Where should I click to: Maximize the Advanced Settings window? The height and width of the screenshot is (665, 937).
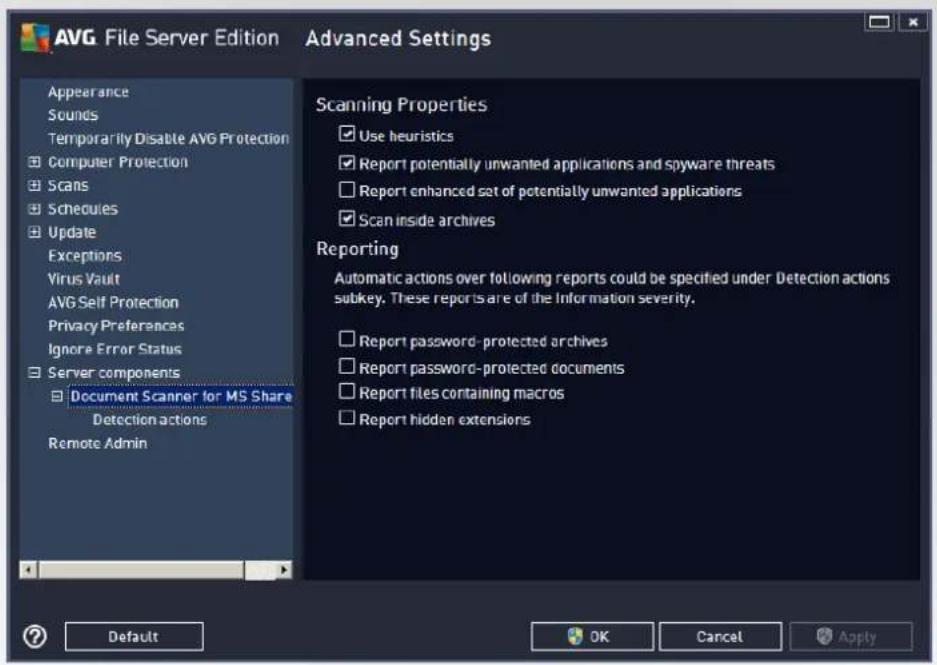point(879,22)
